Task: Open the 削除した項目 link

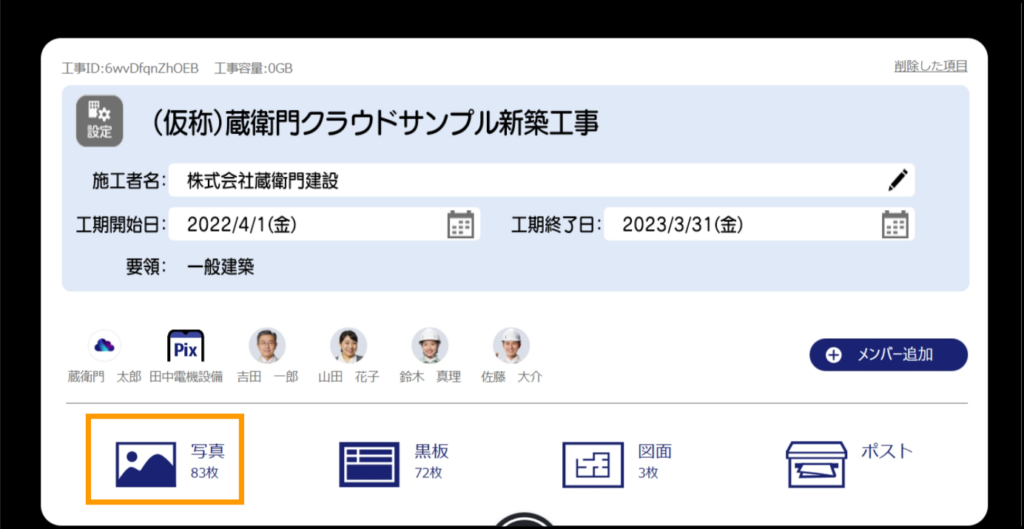Action: 930,66
